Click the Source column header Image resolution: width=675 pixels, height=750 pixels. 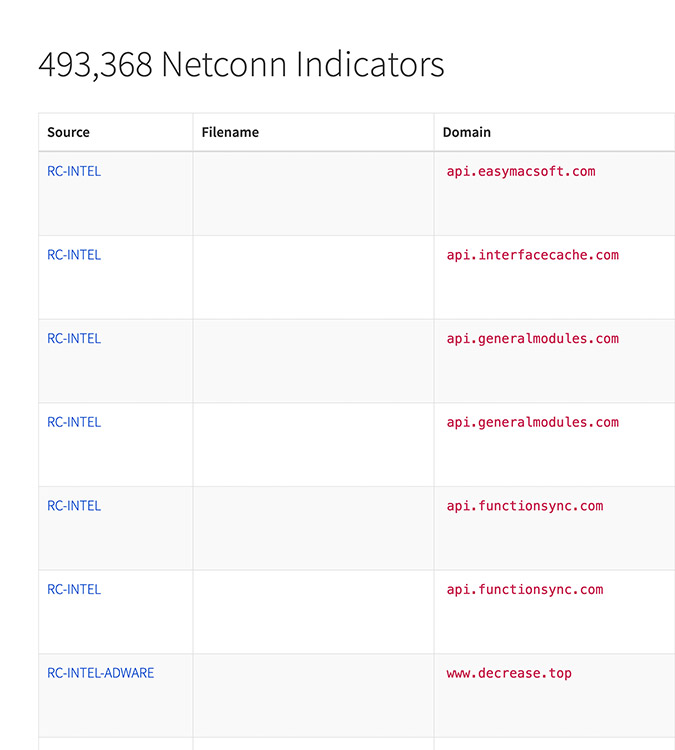(68, 132)
